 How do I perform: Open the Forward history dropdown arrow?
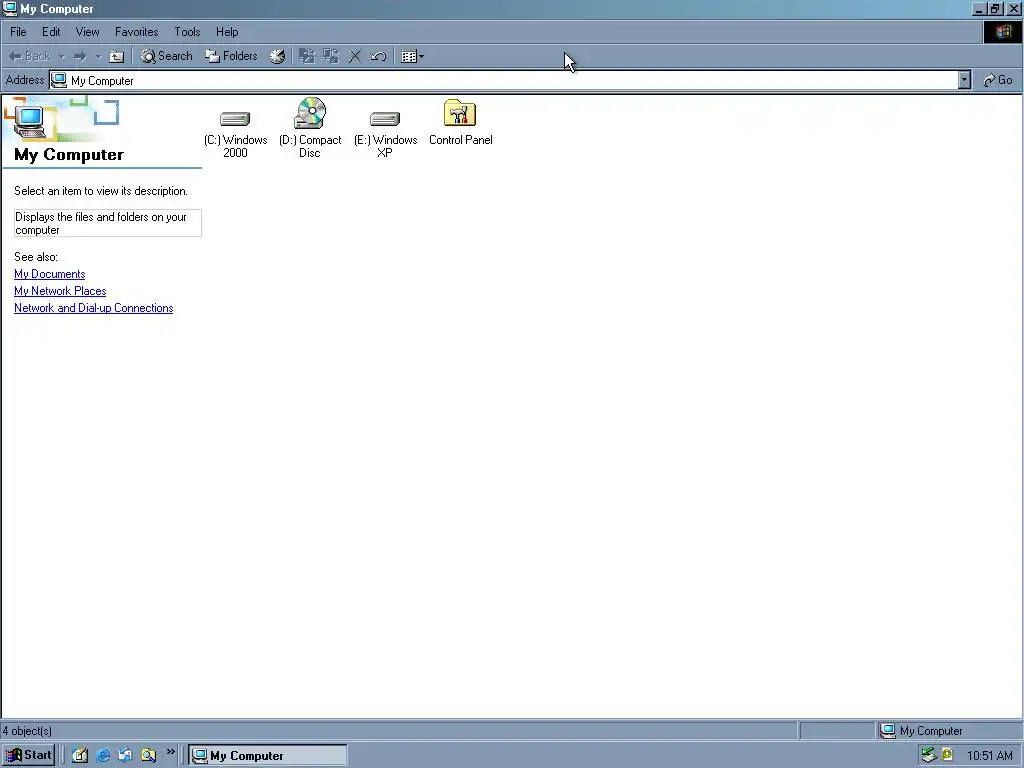[98, 57]
